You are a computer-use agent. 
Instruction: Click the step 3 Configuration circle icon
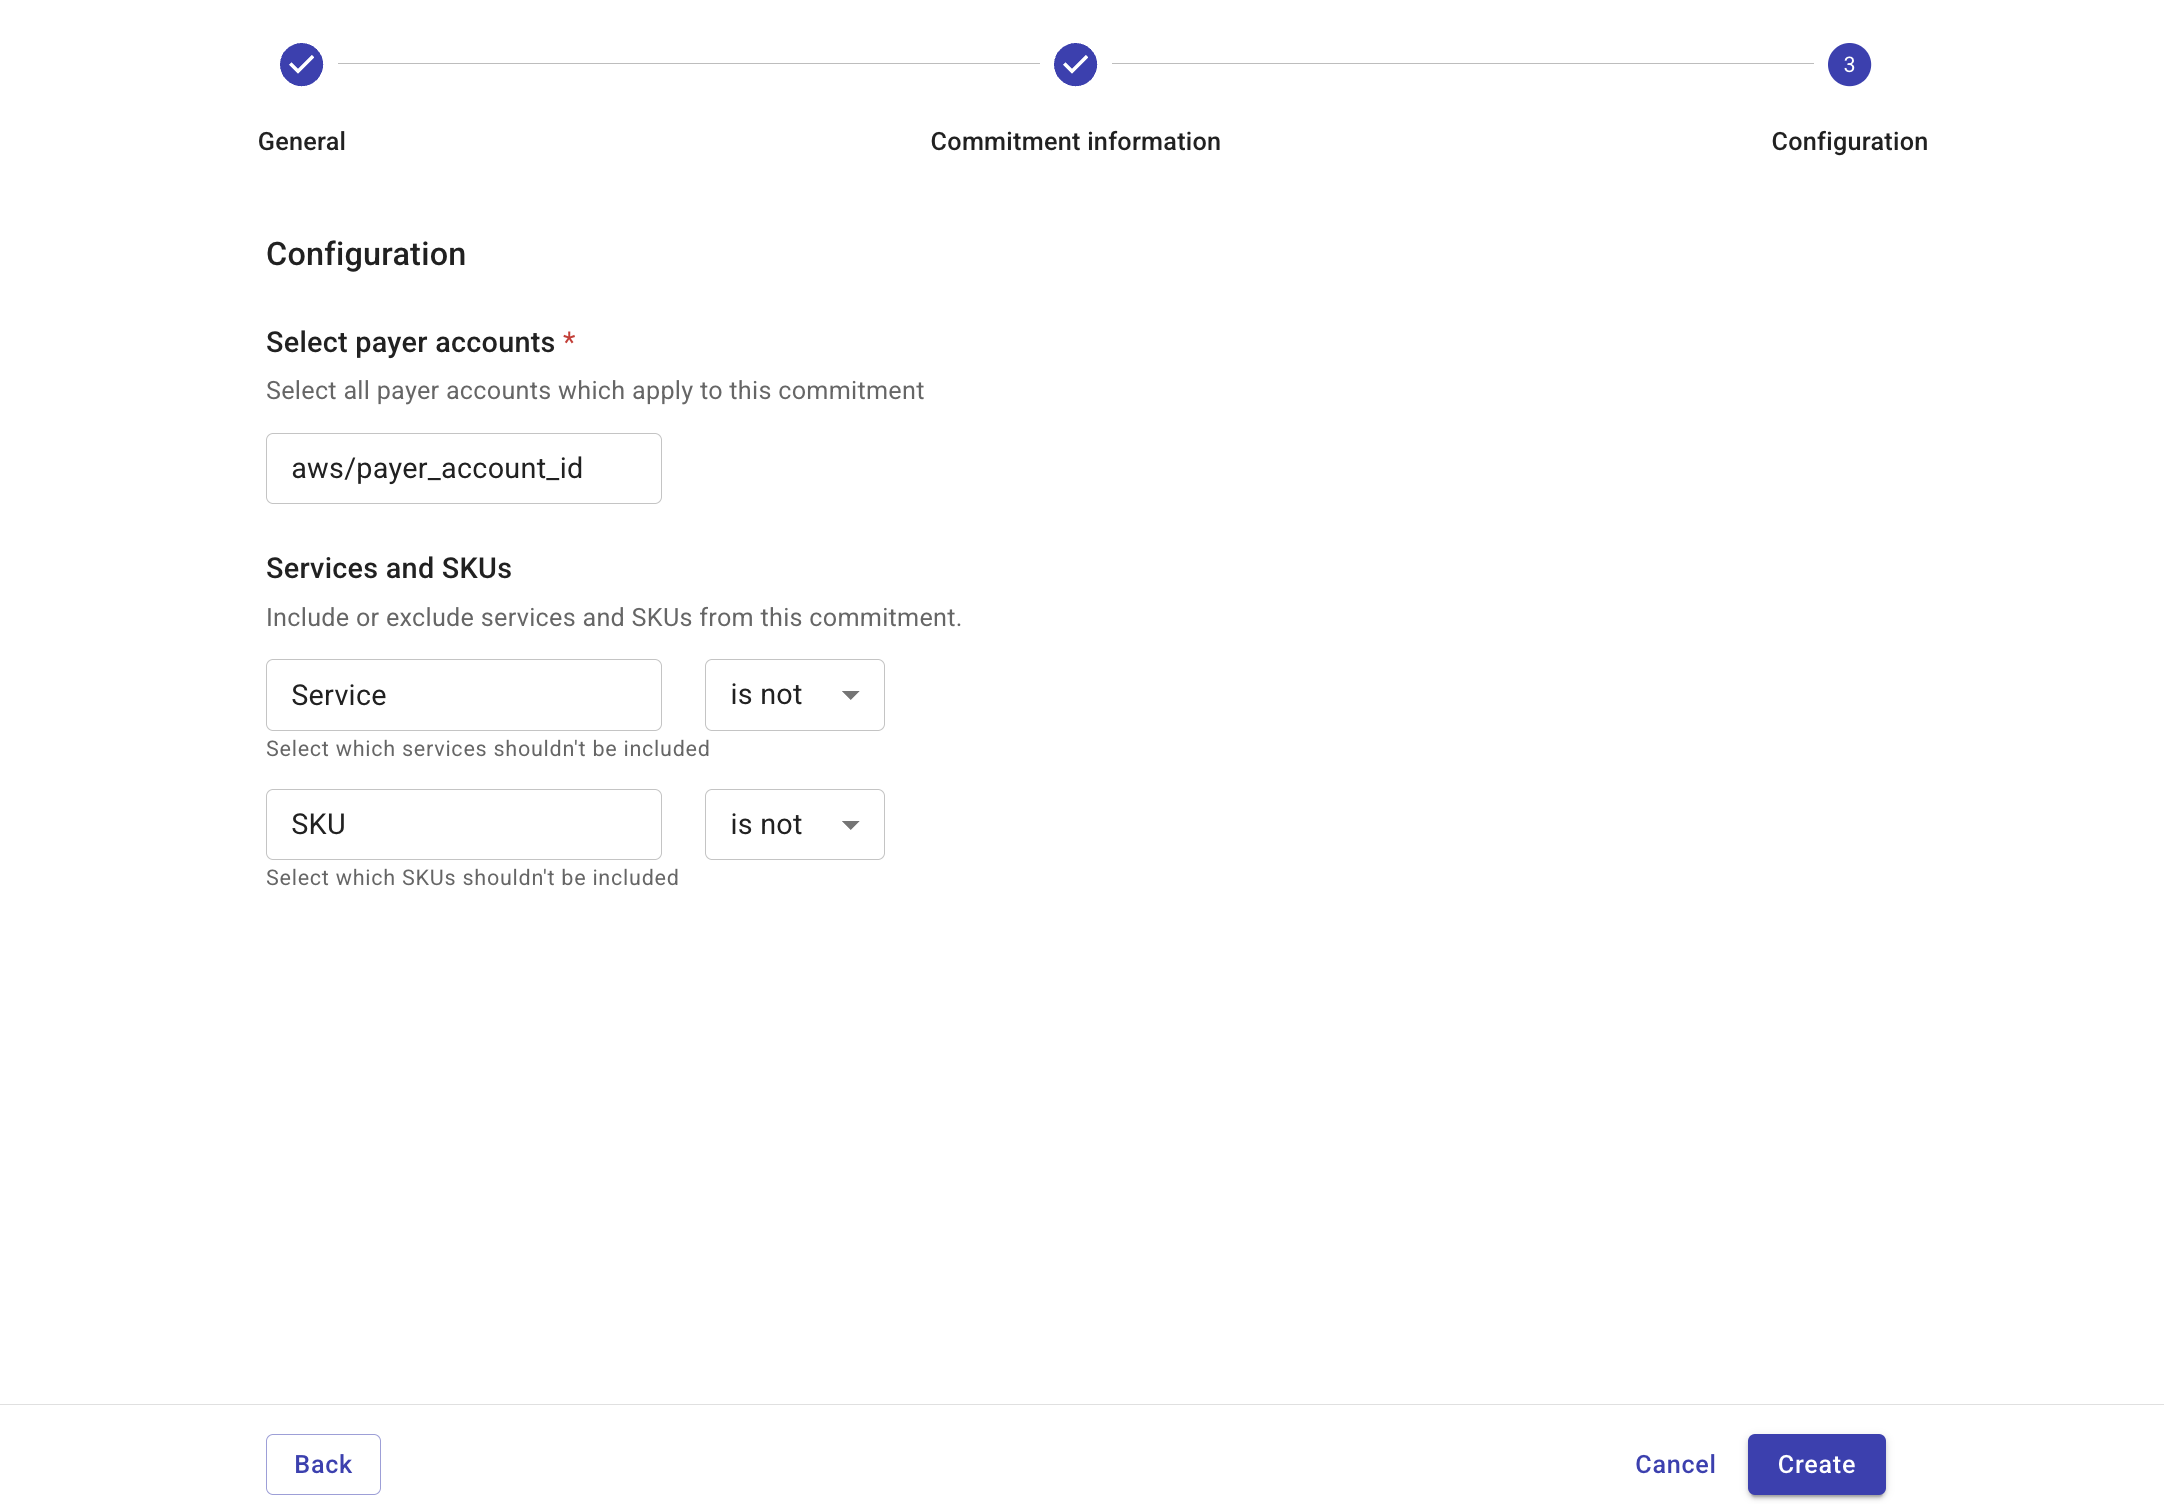pos(1849,65)
